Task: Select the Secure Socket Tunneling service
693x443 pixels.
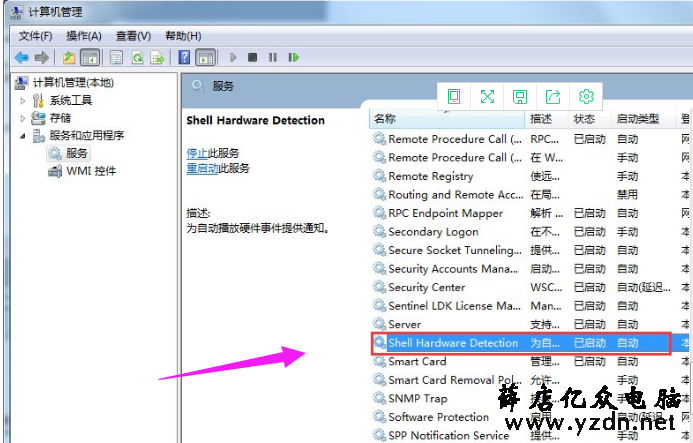Action: 530,250
